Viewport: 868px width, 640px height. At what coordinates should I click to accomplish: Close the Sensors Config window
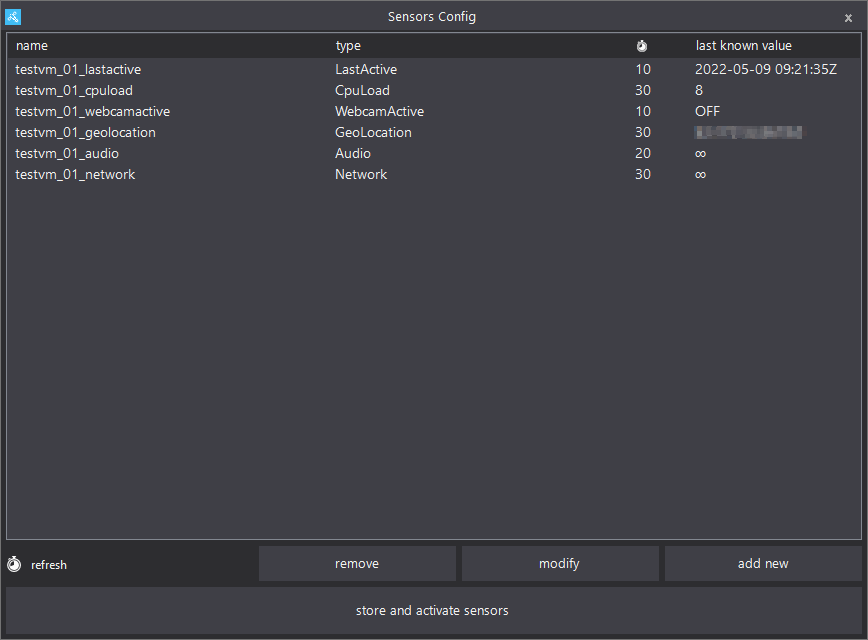coord(848,18)
